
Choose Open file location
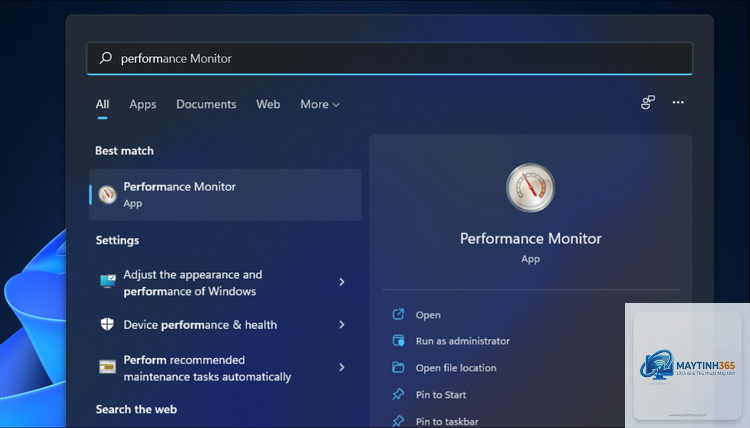[x=456, y=368]
